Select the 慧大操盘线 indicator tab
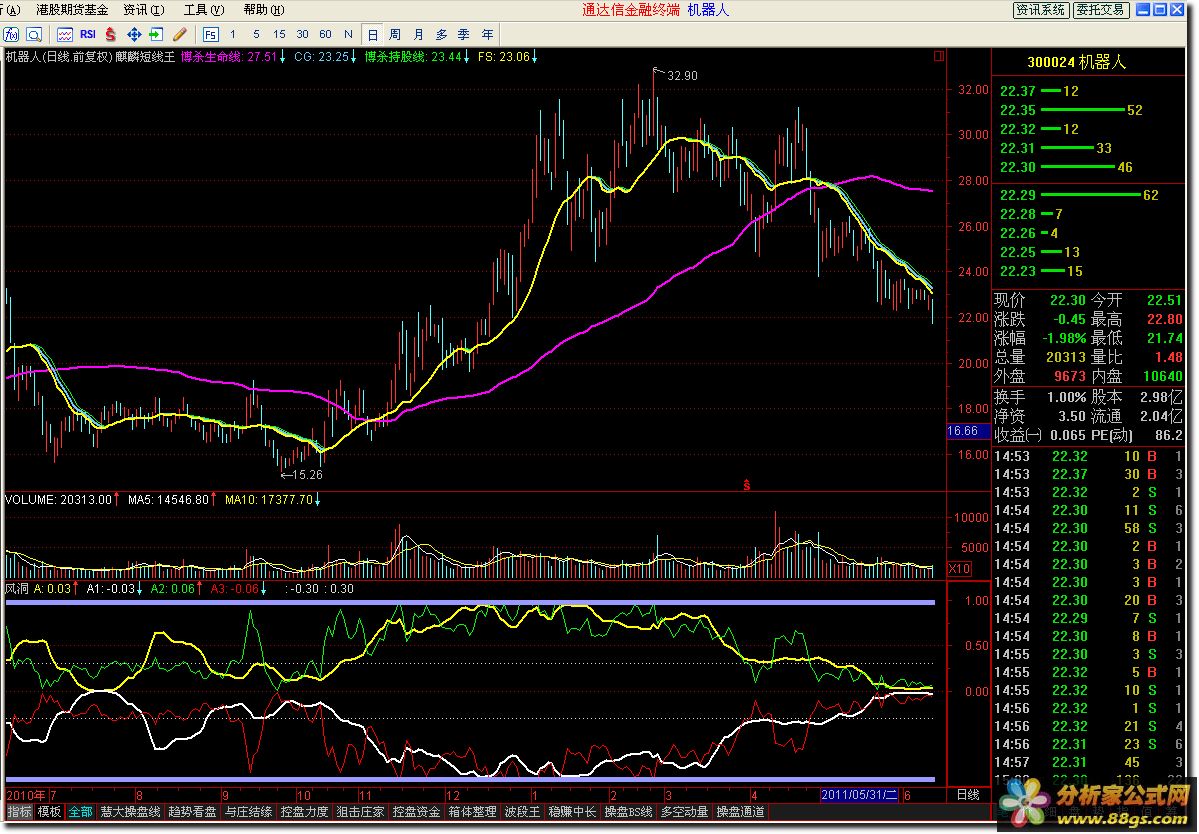The image size is (1199, 834). click(x=130, y=812)
